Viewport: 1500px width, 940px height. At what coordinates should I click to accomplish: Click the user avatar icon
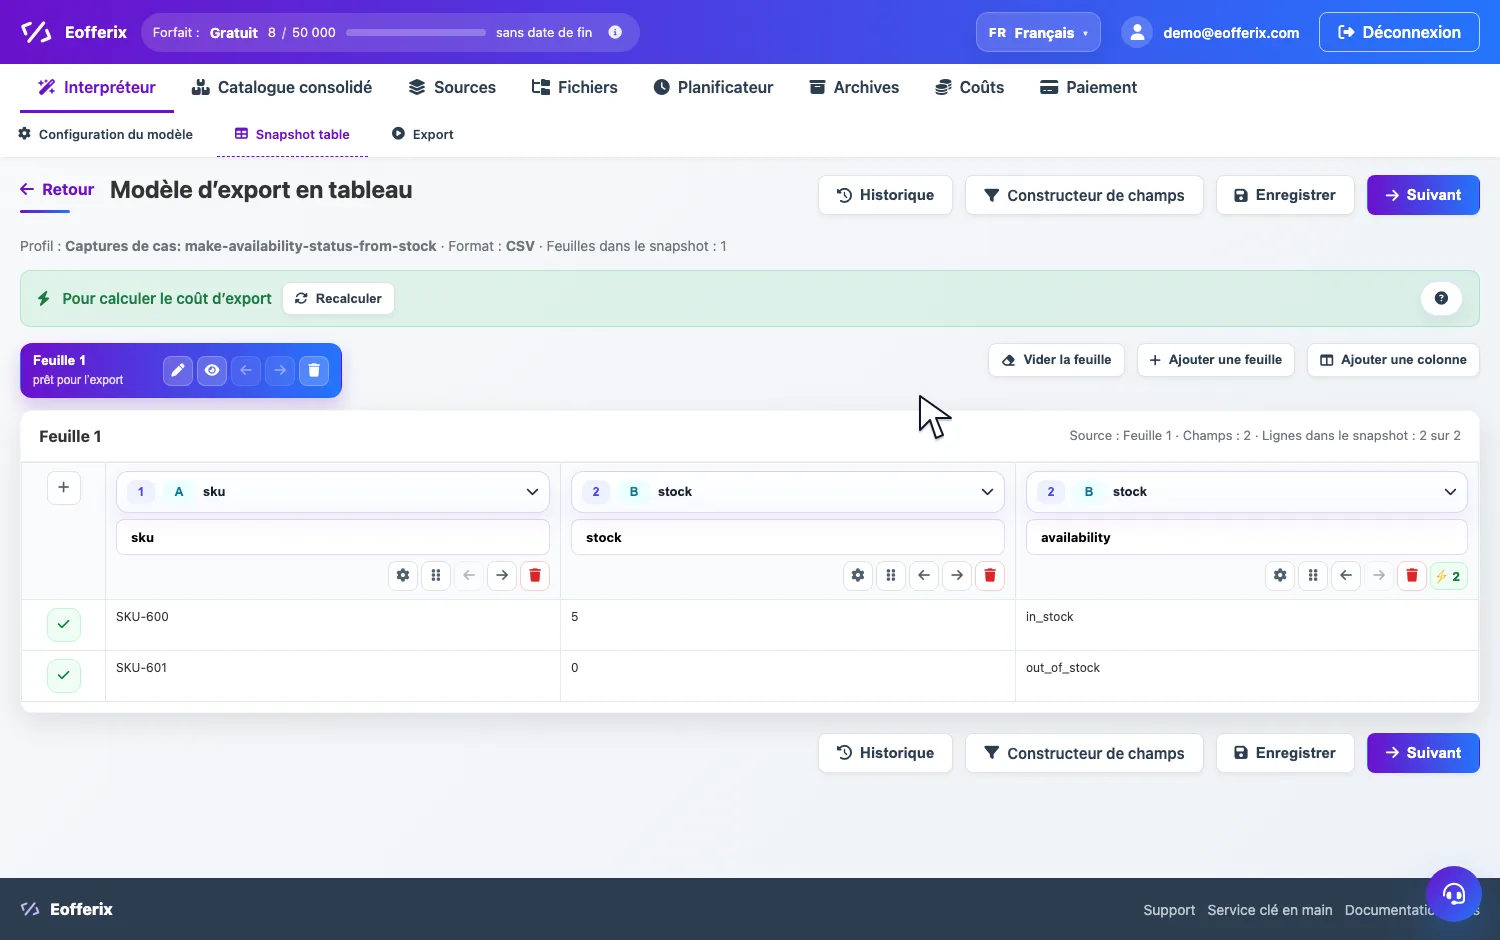click(x=1137, y=32)
